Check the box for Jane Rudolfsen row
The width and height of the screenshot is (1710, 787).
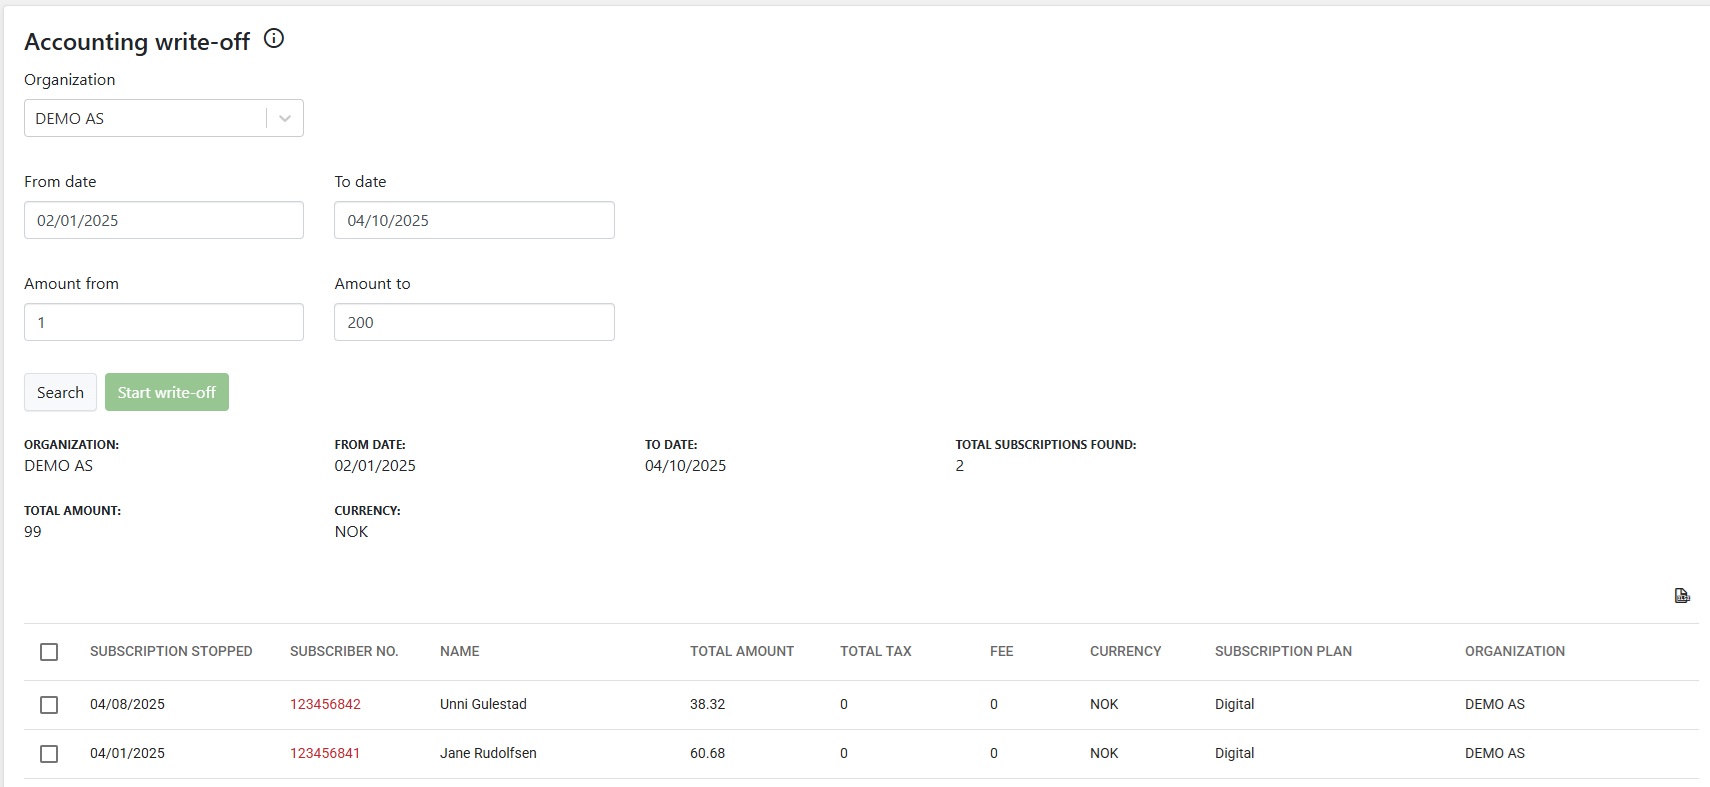[x=49, y=754]
